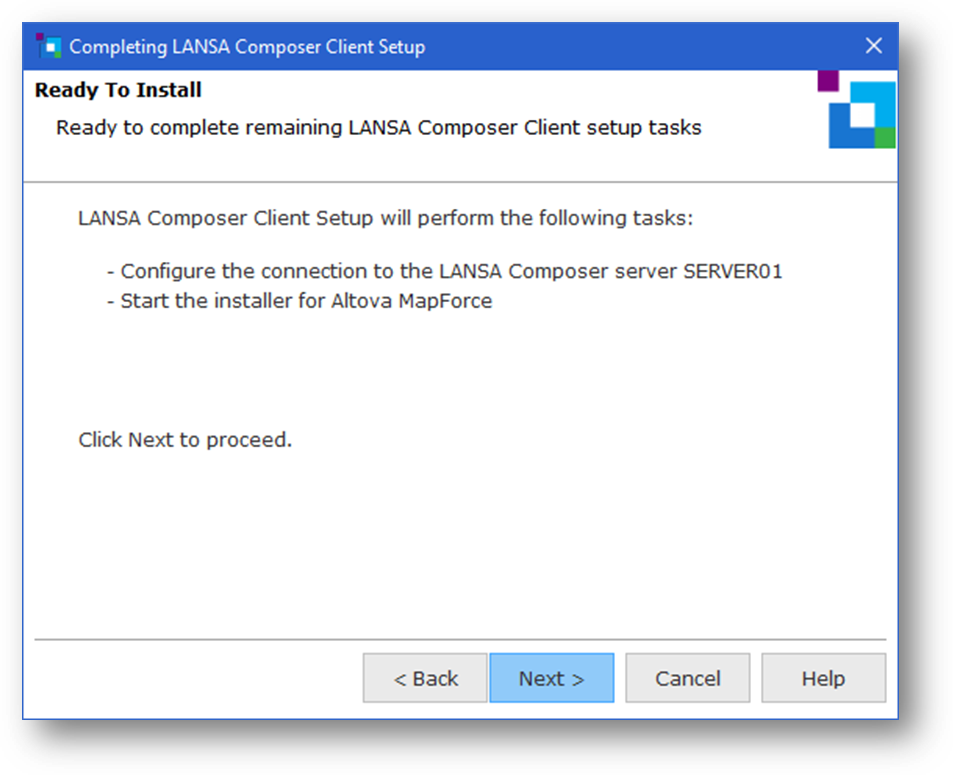953x775 pixels.
Task: Click the "Start the installer" task line
Action: 220,301
